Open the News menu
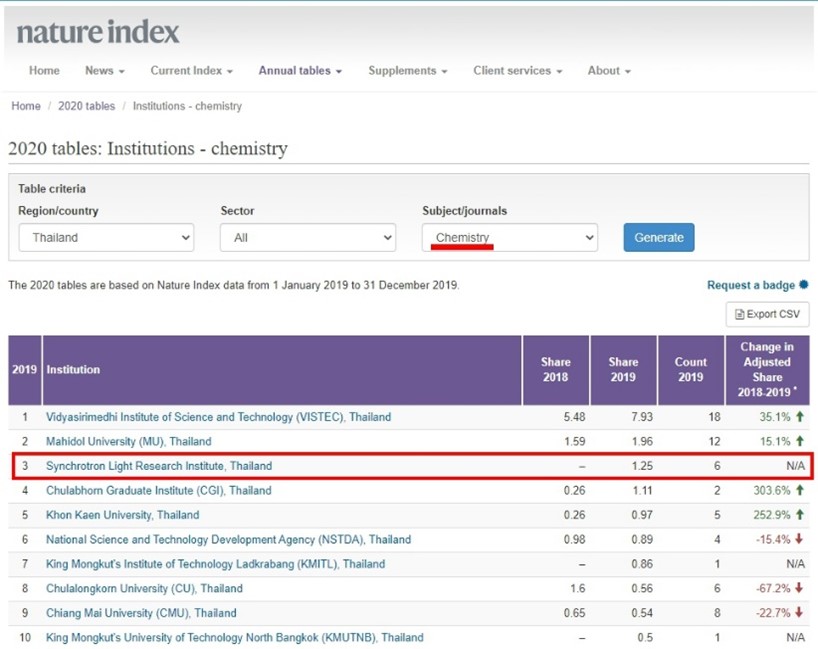 pos(104,70)
